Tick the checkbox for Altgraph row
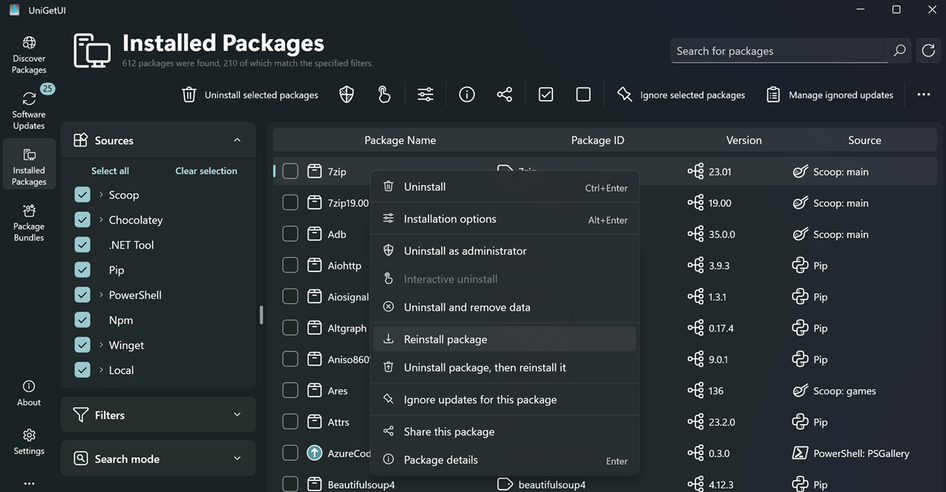 [290, 328]
